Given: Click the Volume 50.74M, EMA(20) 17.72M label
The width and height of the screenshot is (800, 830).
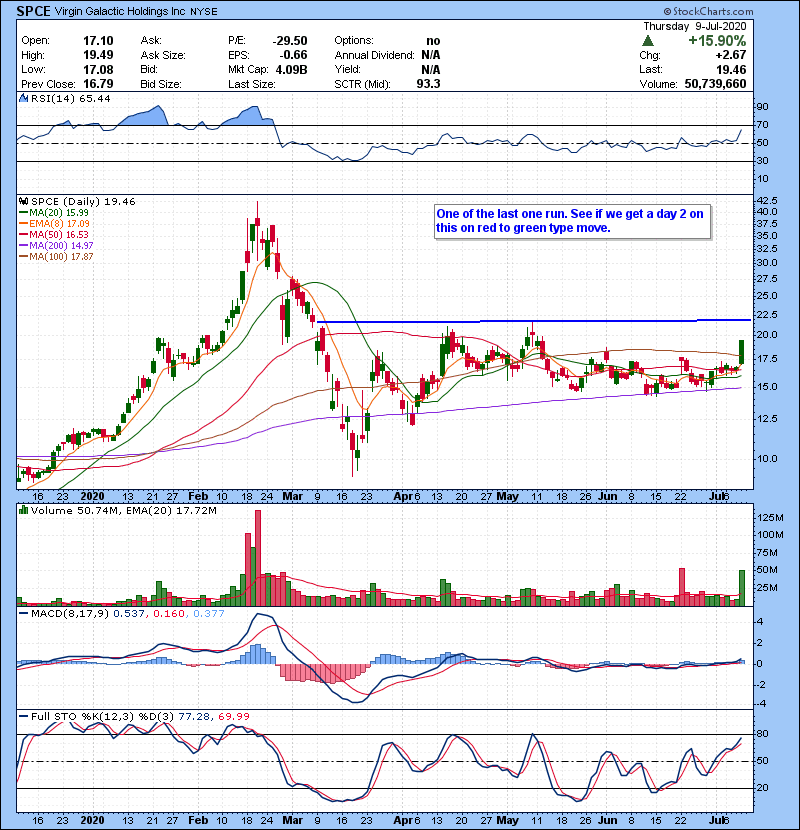Looking at the screenshot, I should (x=123, y=511).
